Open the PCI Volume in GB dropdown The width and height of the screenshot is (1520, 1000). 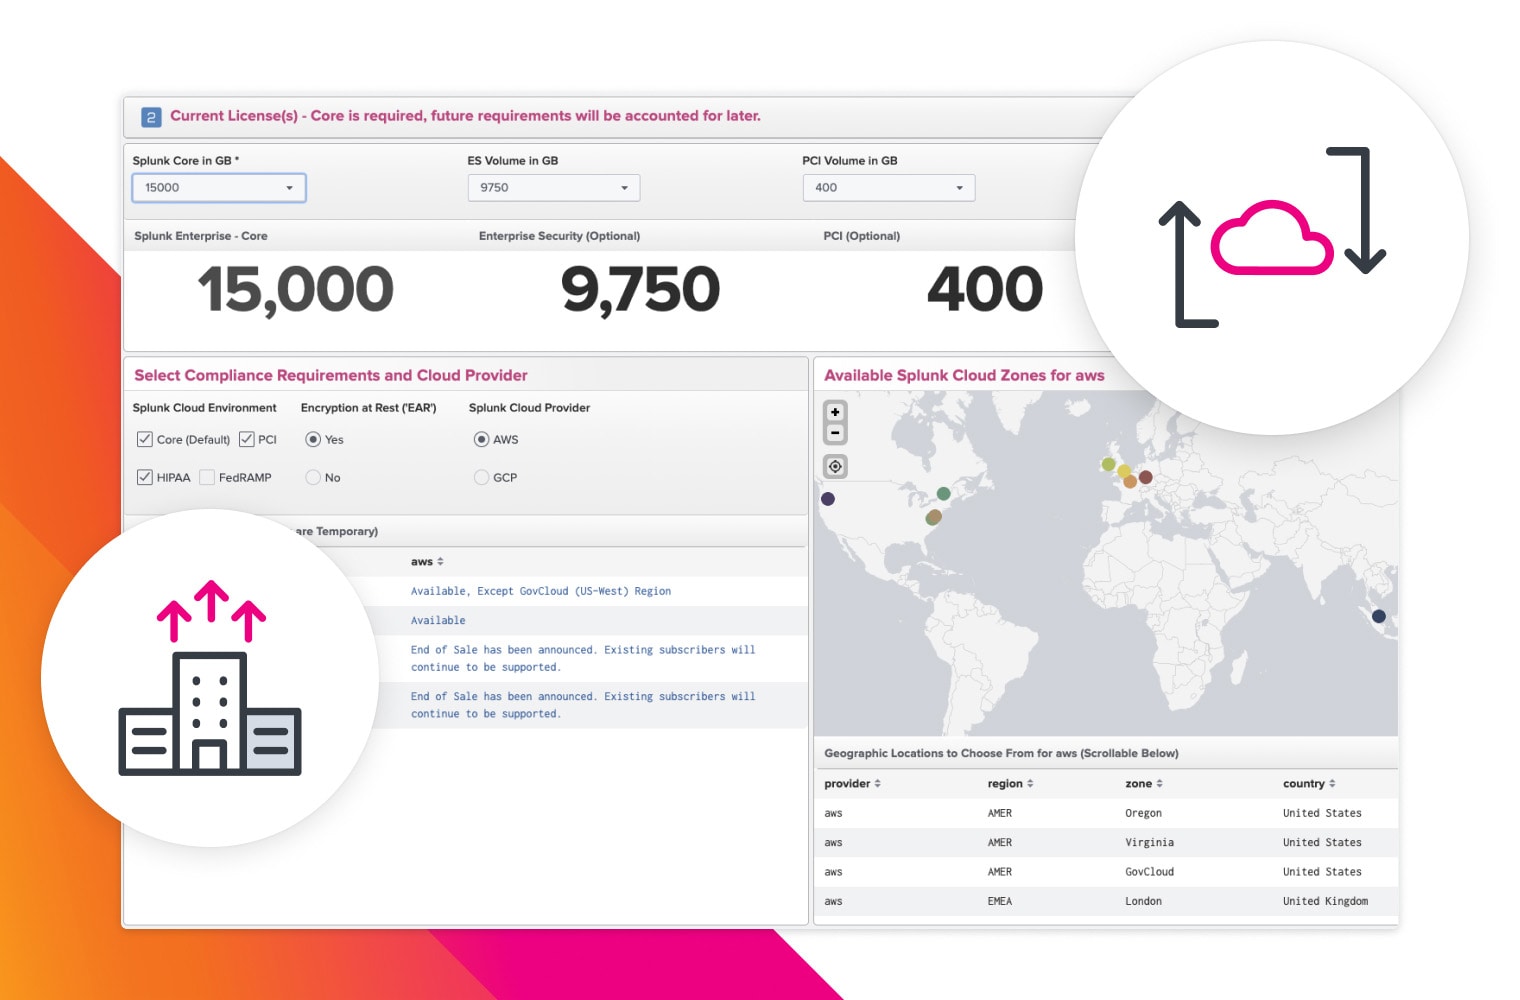[x=889, y=188]
